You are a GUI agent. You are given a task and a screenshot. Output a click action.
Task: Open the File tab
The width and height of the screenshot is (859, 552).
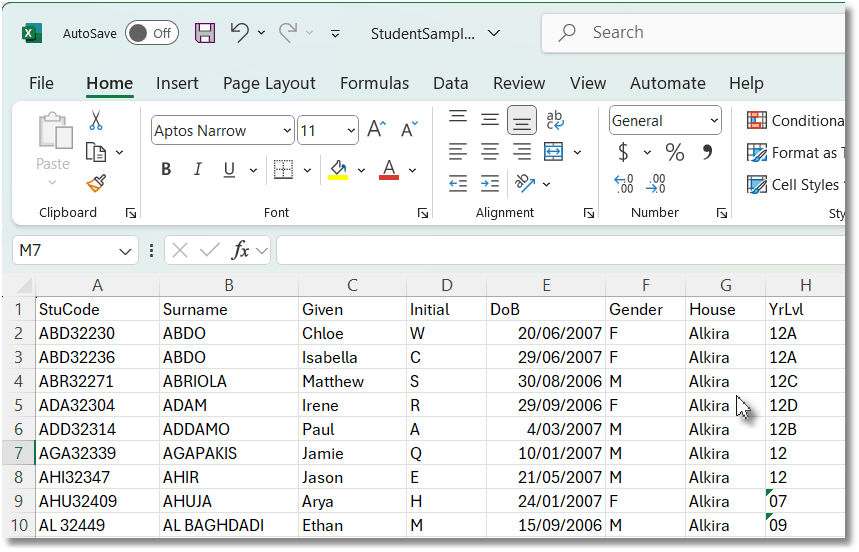42,83
